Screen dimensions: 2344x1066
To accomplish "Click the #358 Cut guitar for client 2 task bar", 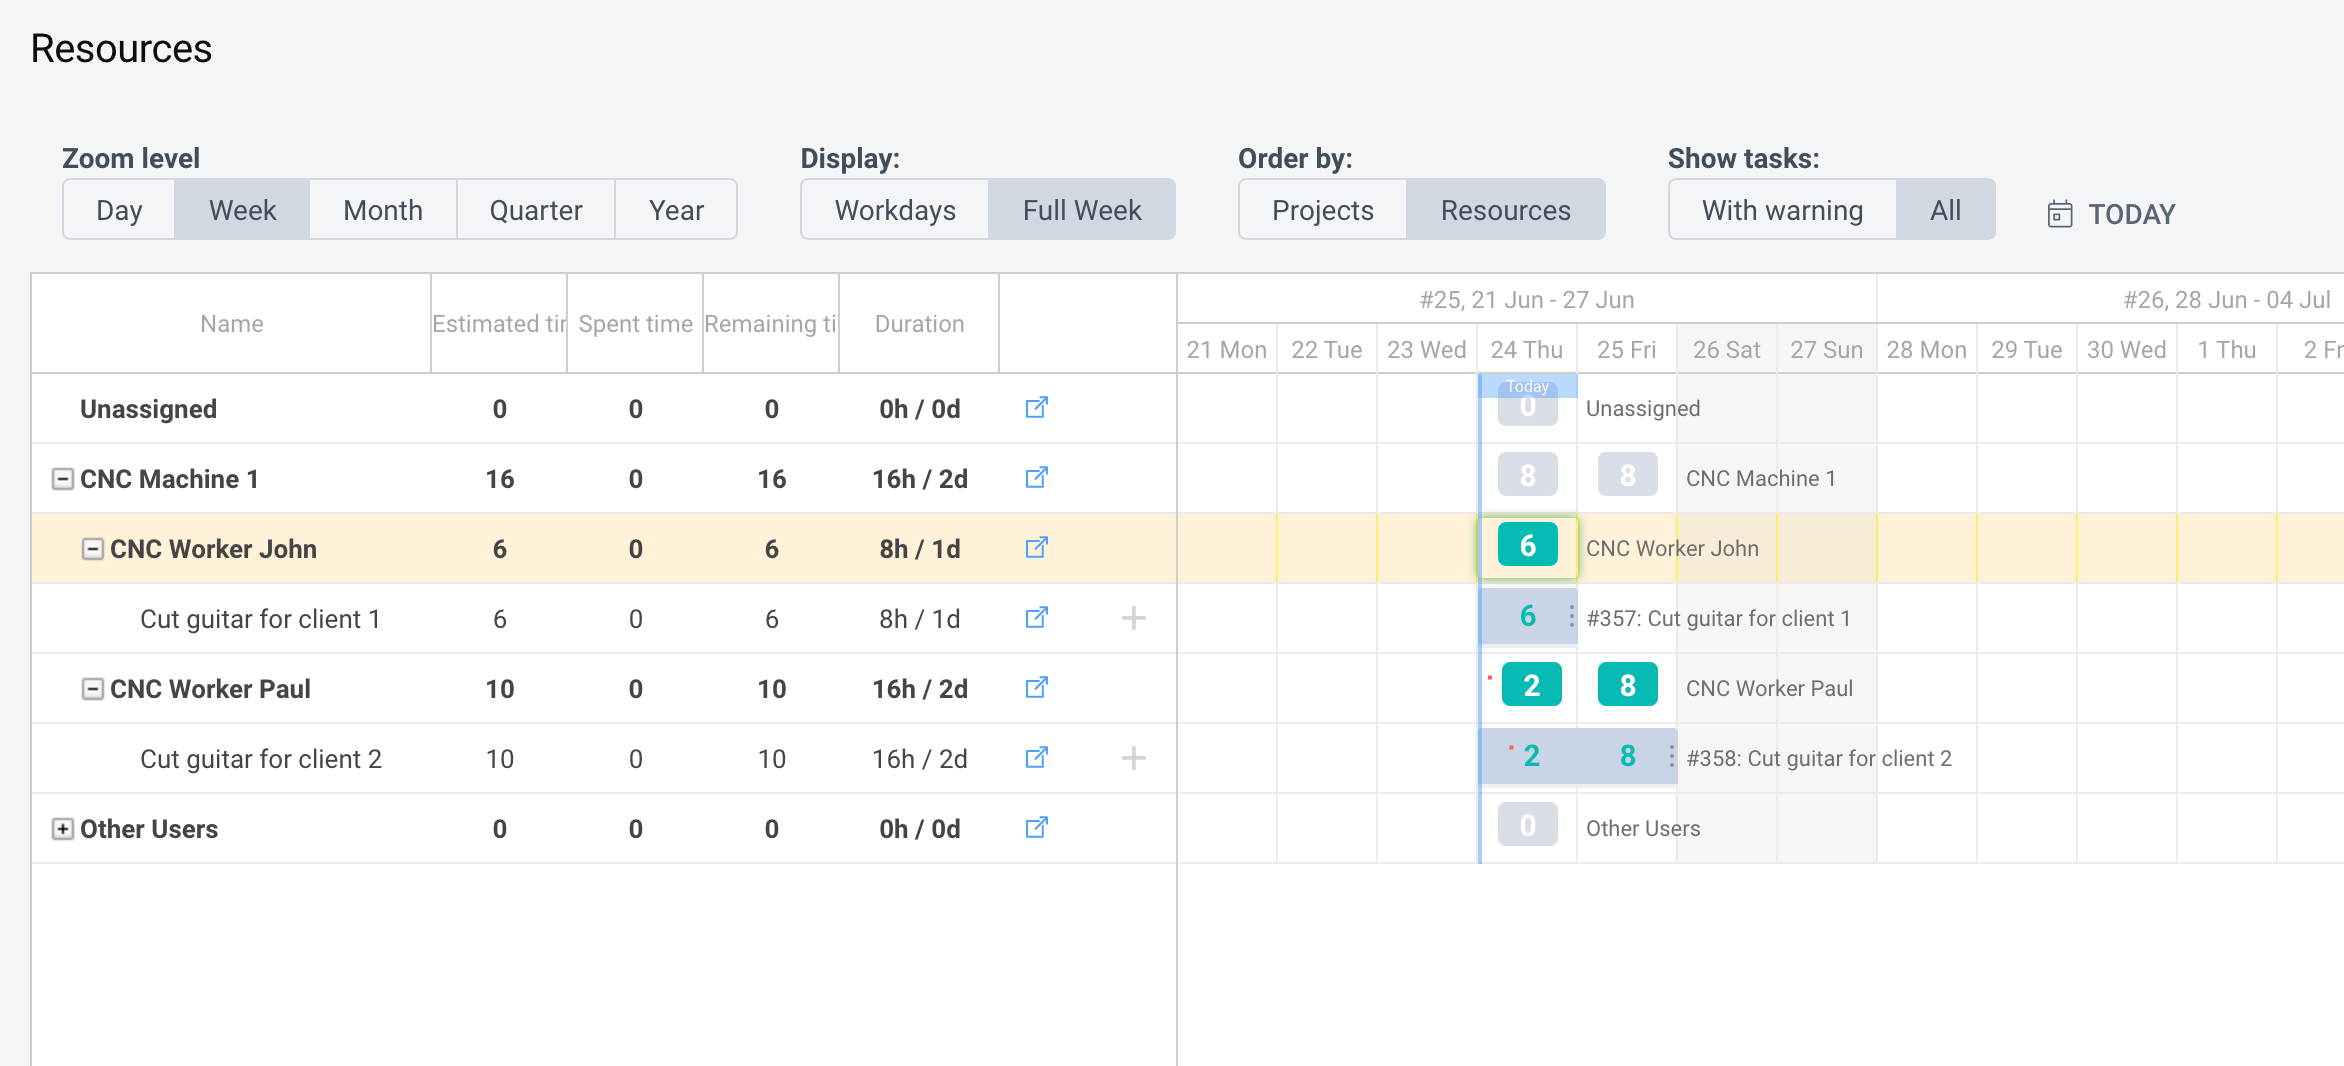I will coord(1578,756).
